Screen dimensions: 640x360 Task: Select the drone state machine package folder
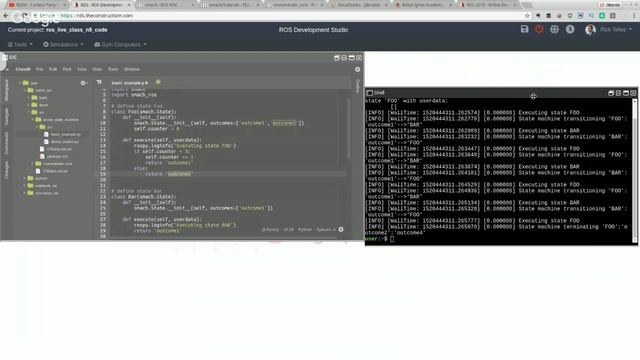pyautogui.click(x=60, y=120)
